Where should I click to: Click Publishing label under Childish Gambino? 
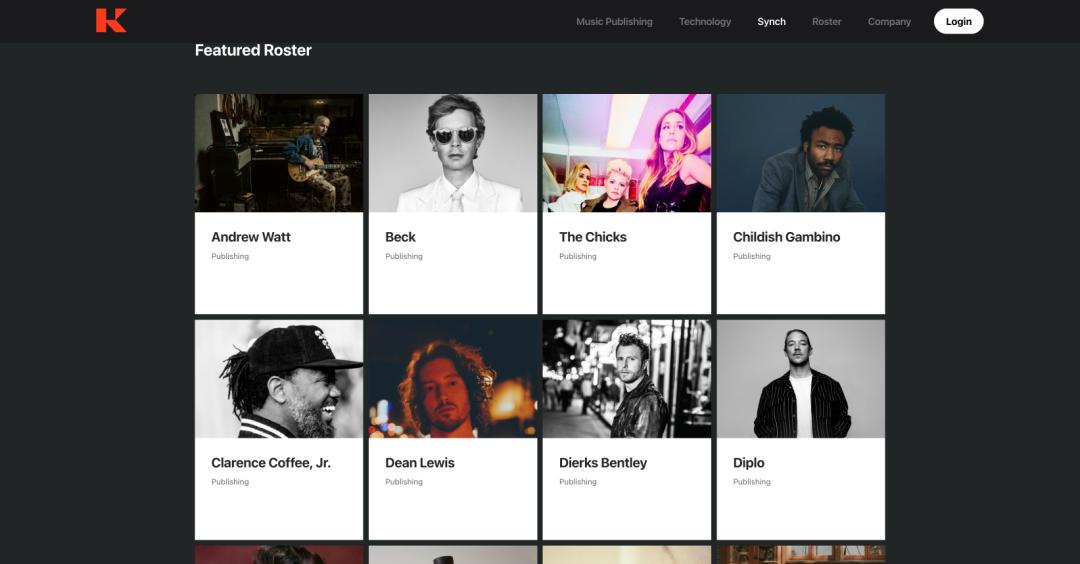point(751,256)
